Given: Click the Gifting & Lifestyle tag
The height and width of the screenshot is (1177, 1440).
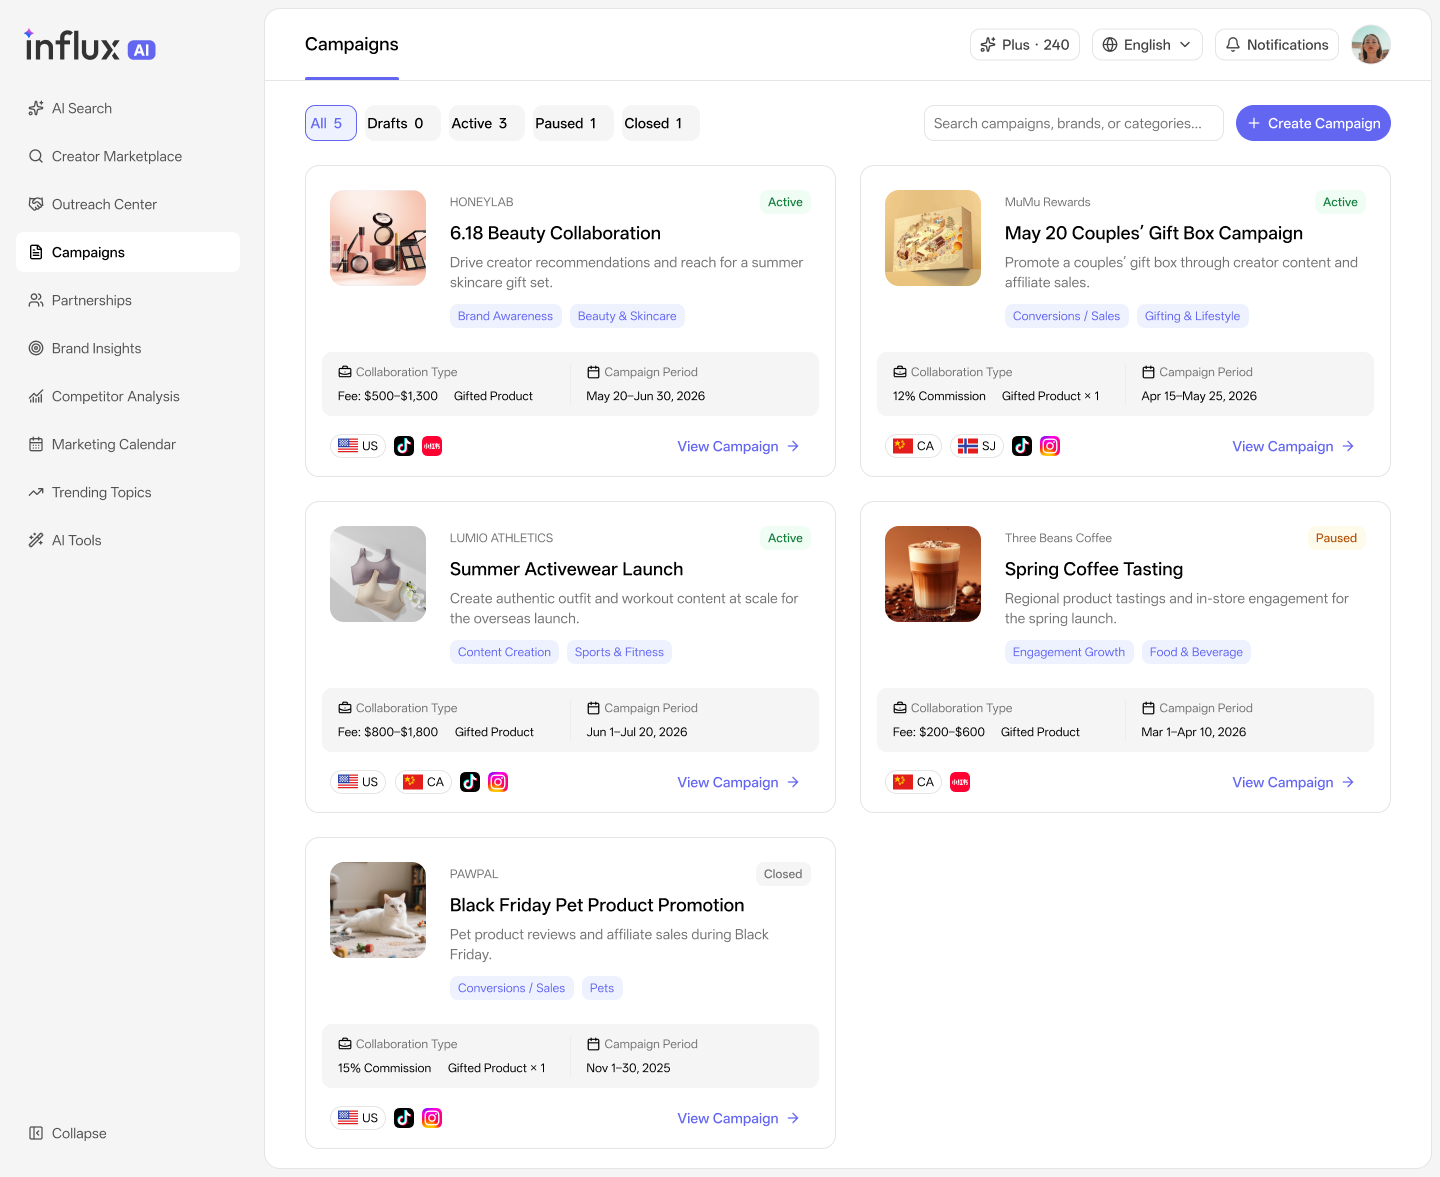Looking at the screenshot, I should click(x=1192, y=316).
